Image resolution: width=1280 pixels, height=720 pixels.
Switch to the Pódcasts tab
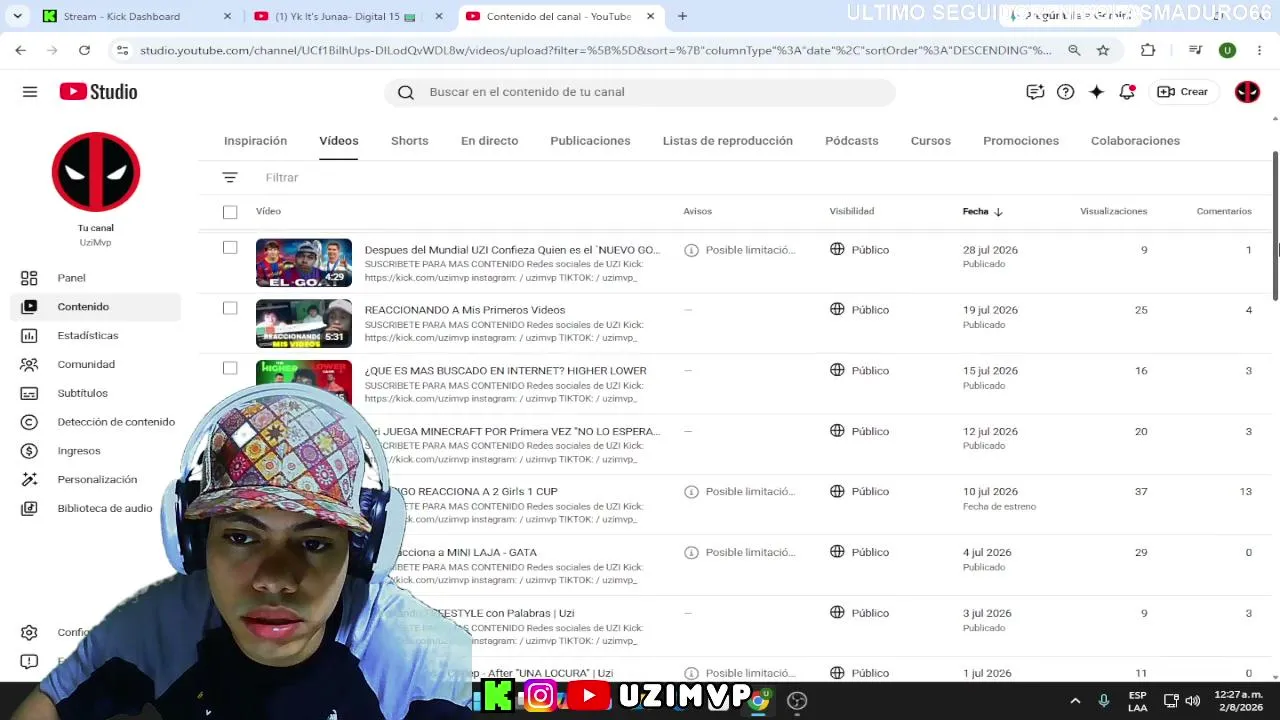(x=852, y=141)
